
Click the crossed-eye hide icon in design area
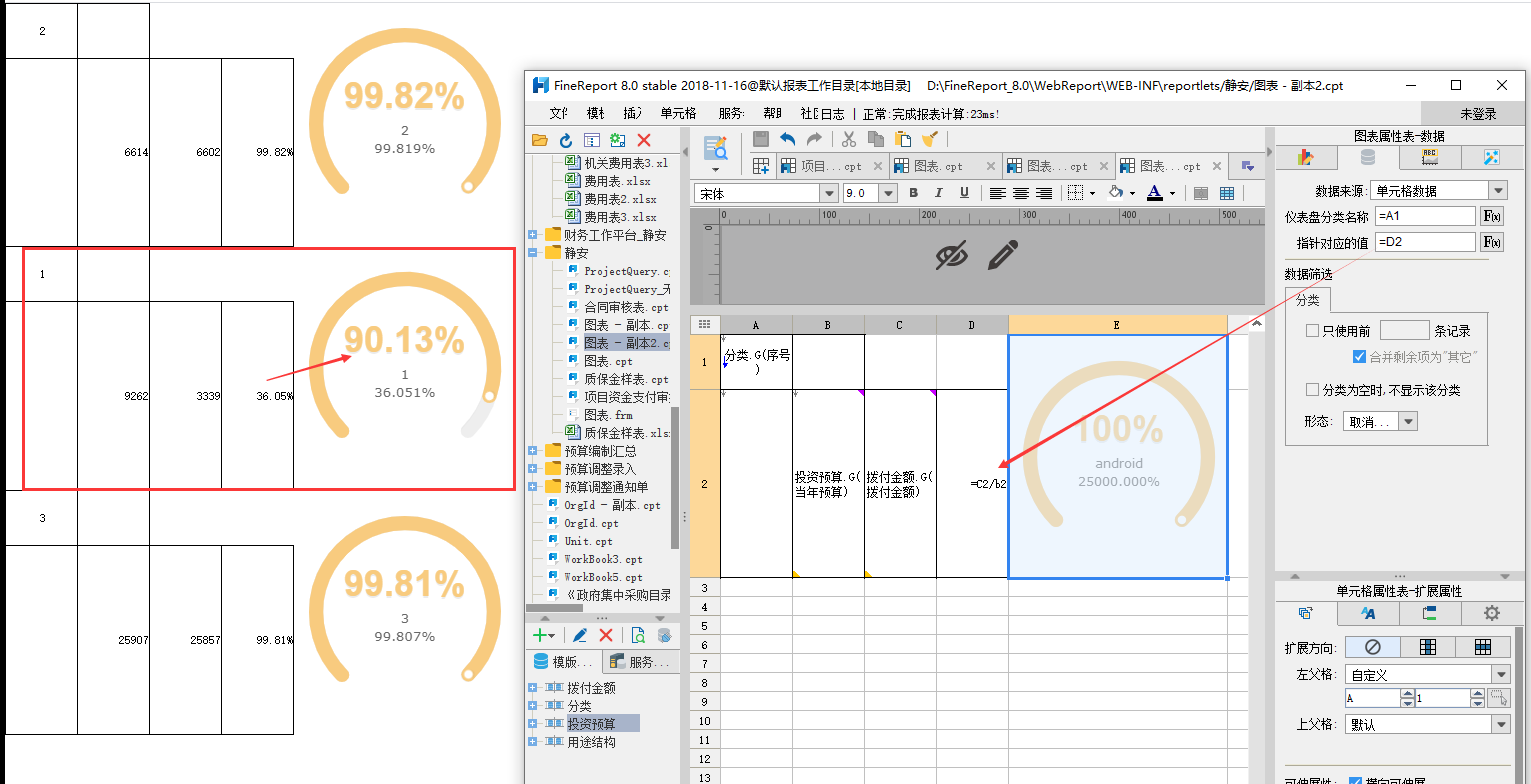coord(952,255)
